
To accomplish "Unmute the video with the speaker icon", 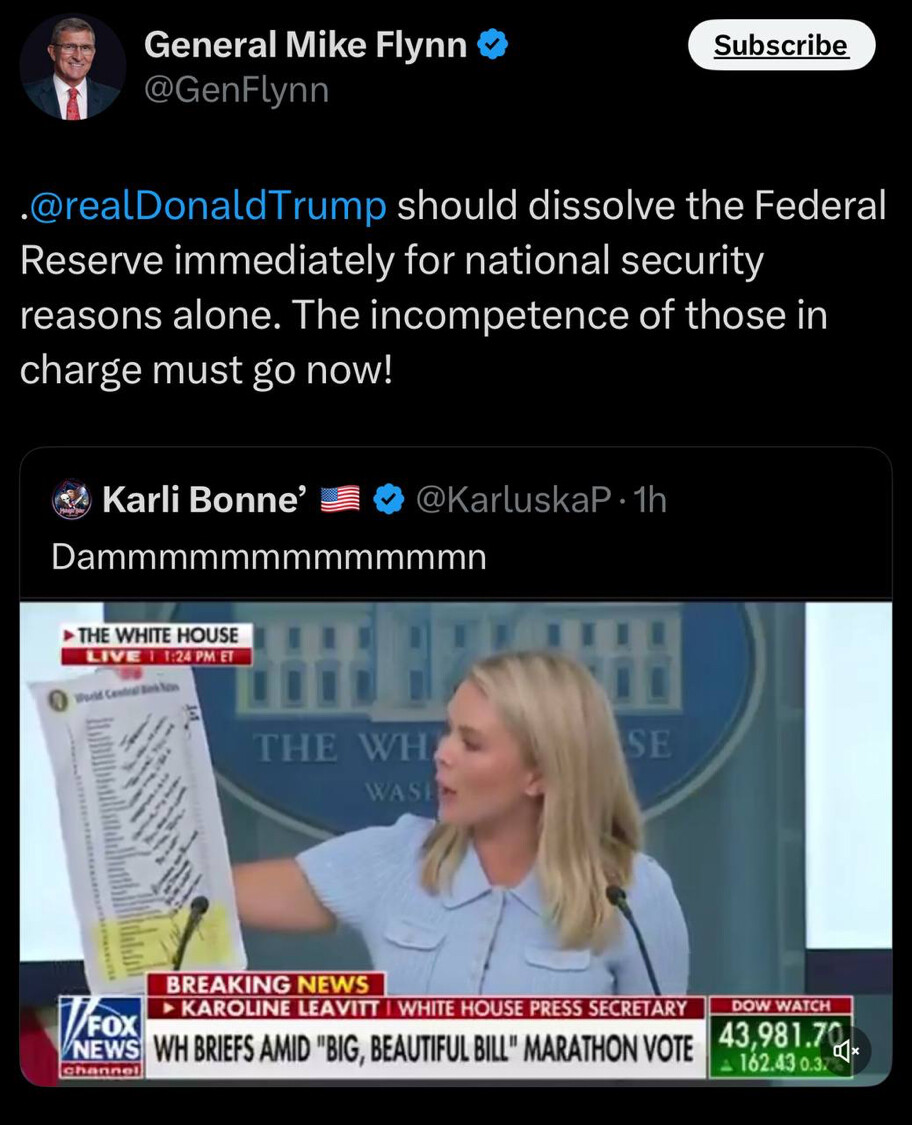I will [x=845, y=1053].
